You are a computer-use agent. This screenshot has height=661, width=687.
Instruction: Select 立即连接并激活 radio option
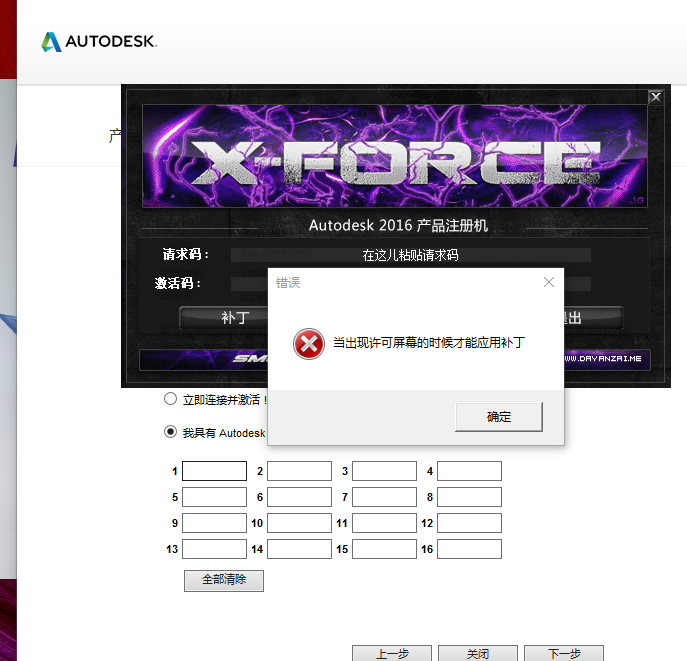click(x=170, y=399)
